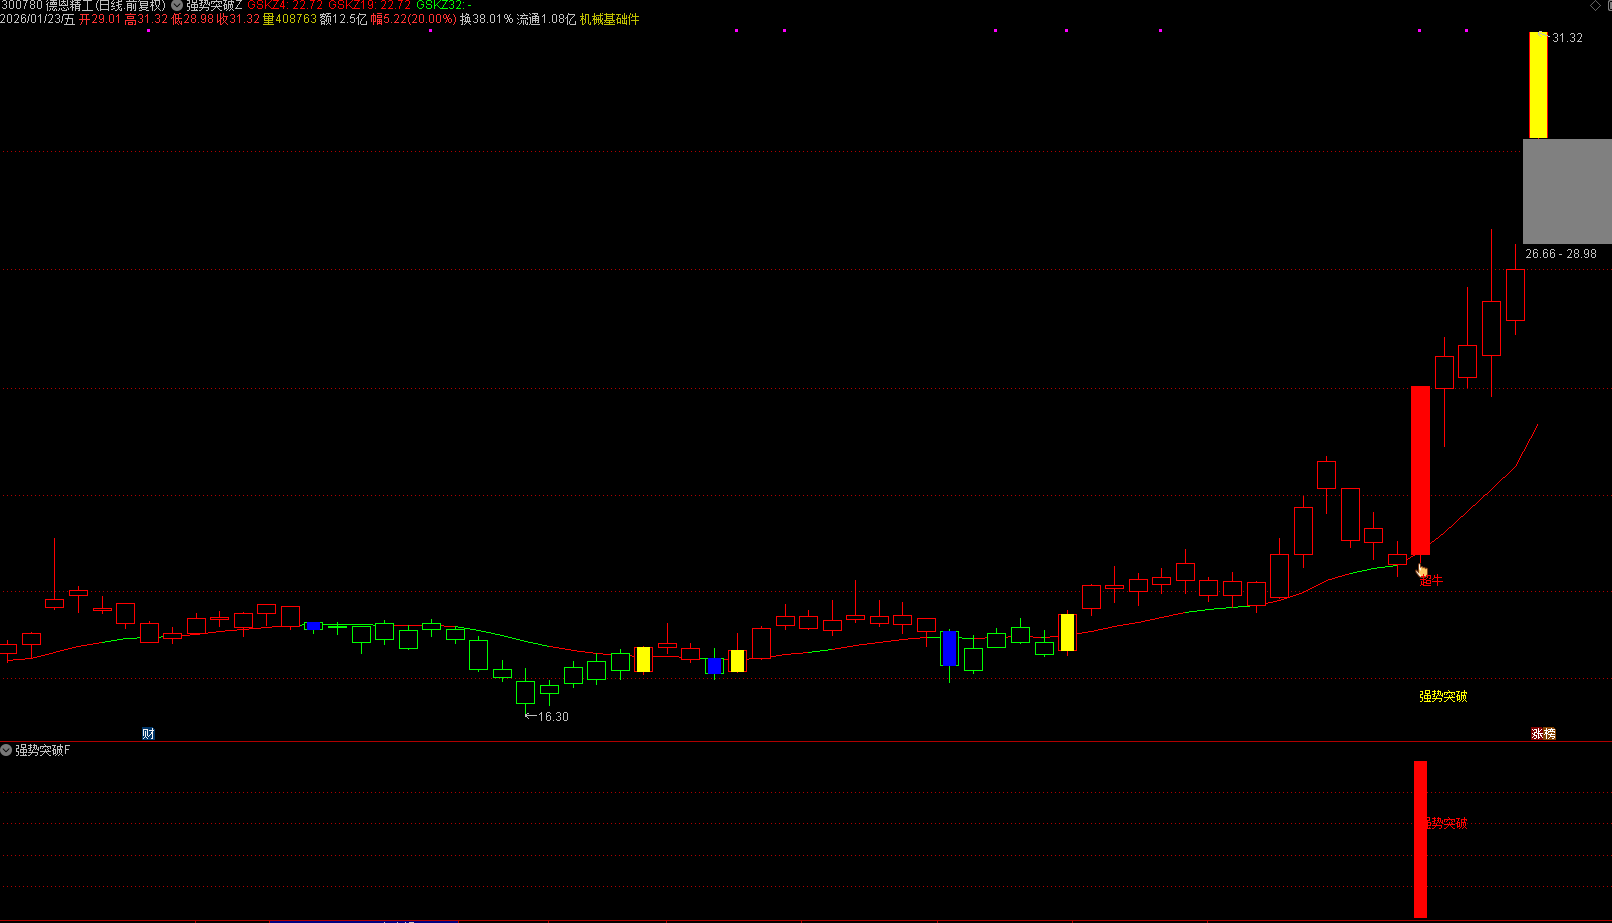Screen dimensions: 1612x923
Task: Click the 机械基础件 sector label
Action: pos(610,19)
